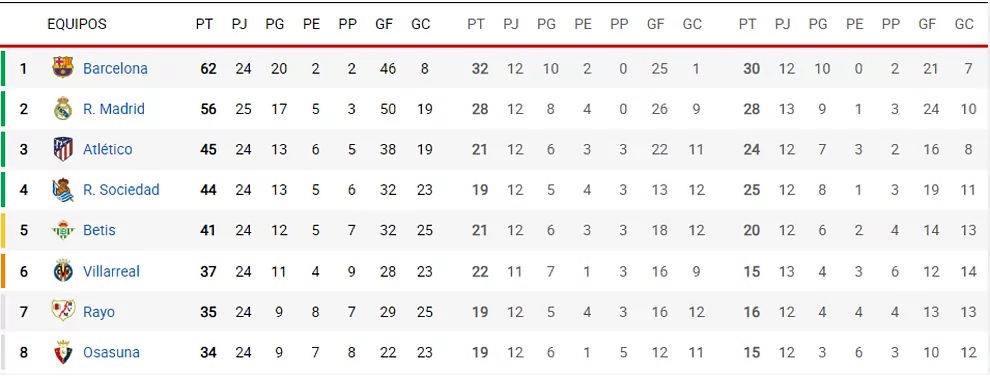Open the Rayo team link

tap(99, 312)
